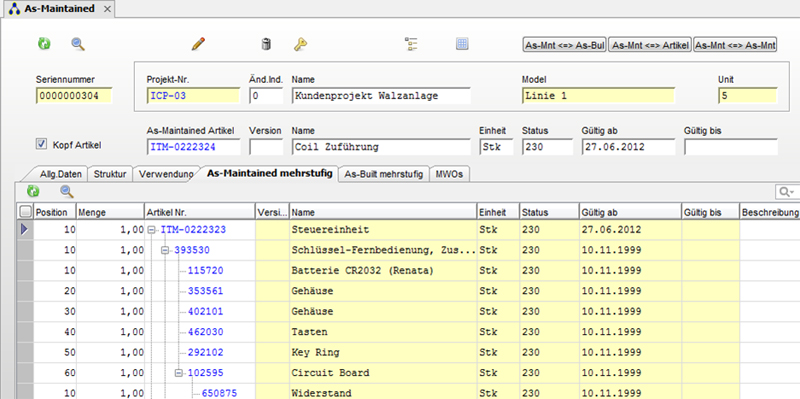Screen dimensions: 800x399
Task: Click article link ITM-0222323
Action: [193, 230]
